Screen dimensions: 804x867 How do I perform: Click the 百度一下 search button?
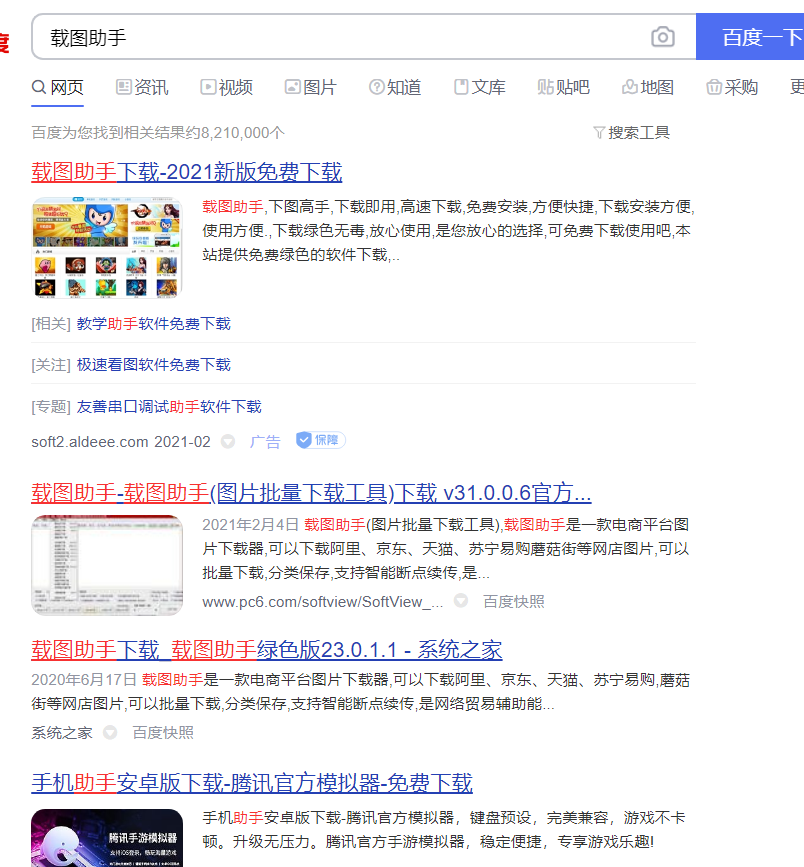[x=750, y=36]
